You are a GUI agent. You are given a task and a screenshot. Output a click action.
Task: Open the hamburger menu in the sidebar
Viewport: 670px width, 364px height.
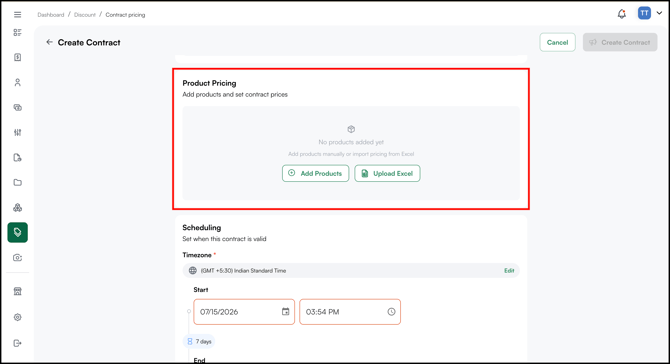coord(18,15)
